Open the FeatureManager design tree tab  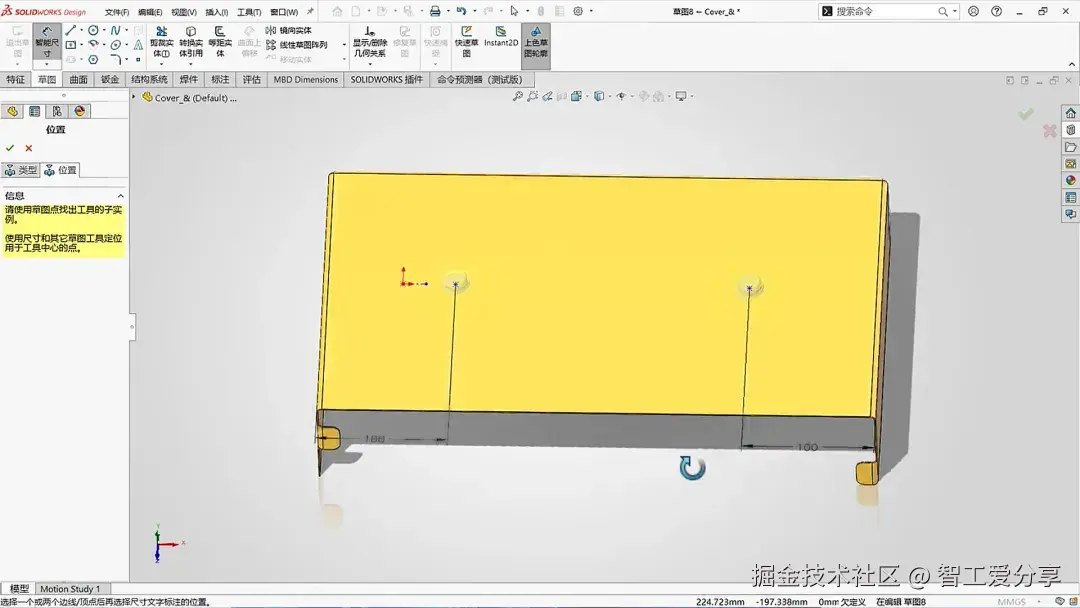point(12,111)
